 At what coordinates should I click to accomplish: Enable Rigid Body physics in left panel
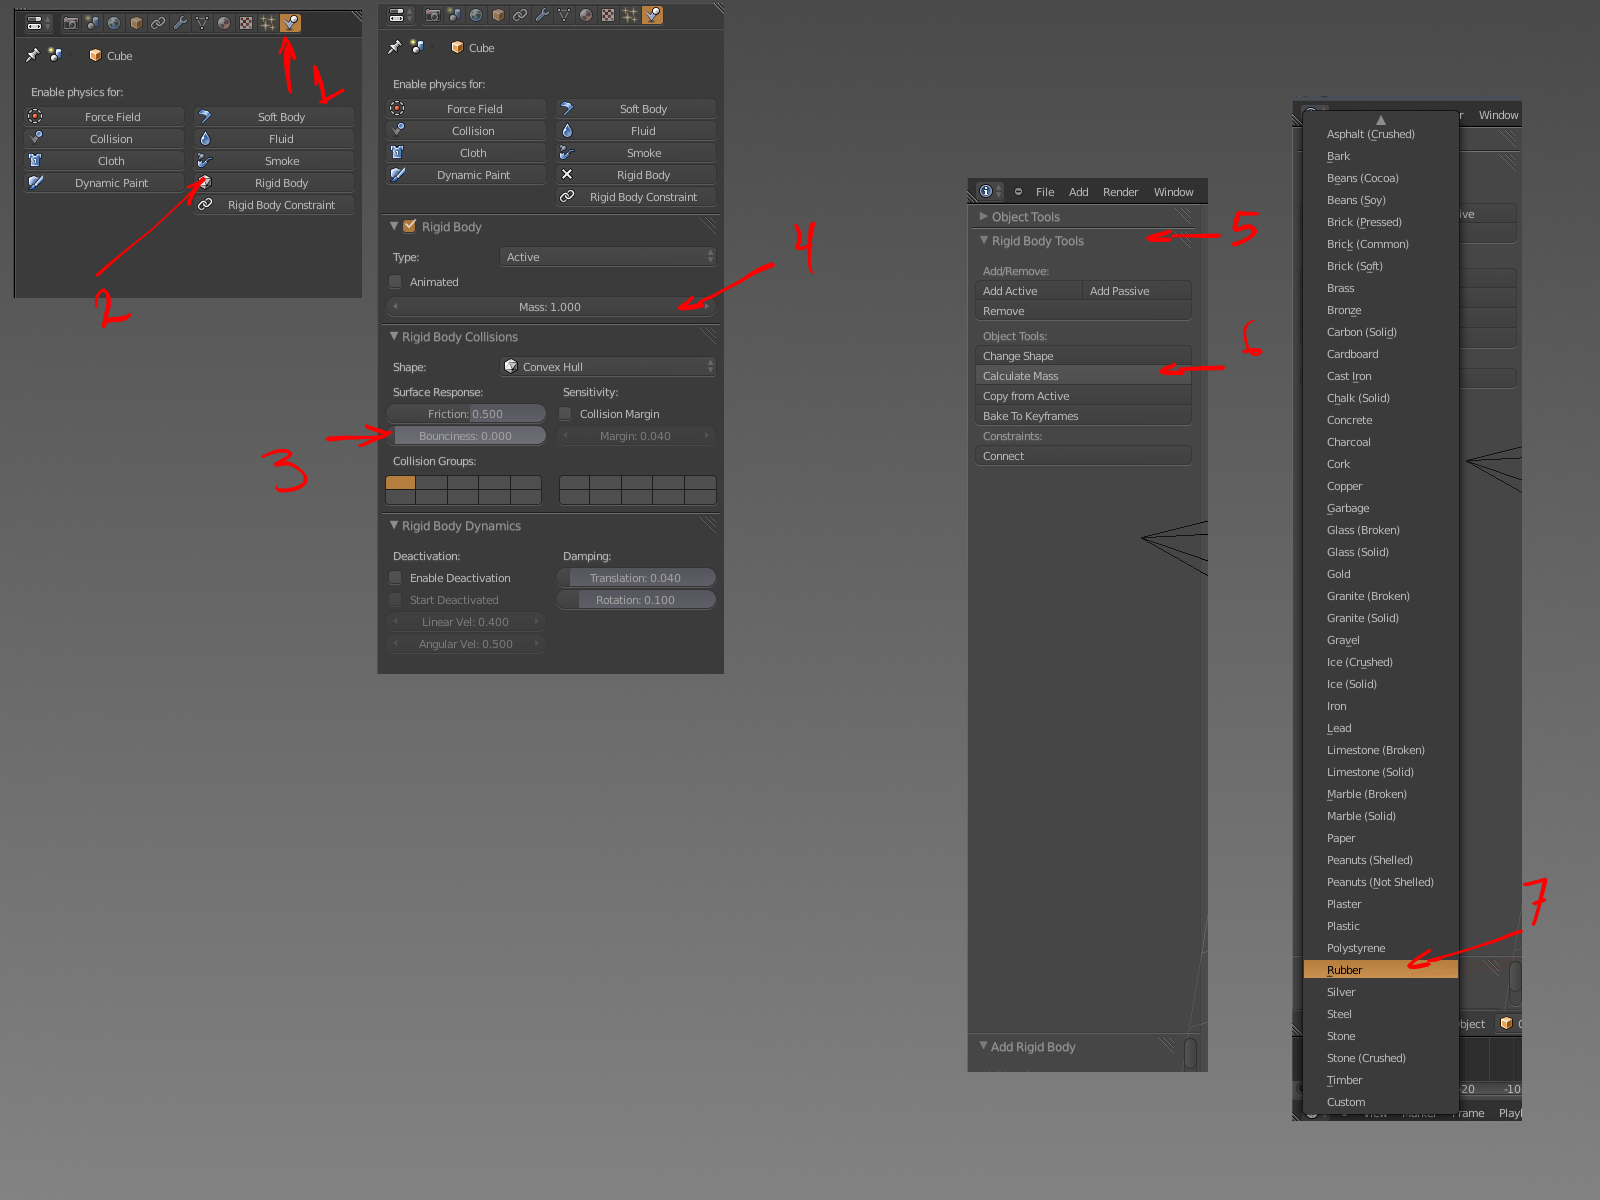274,183
